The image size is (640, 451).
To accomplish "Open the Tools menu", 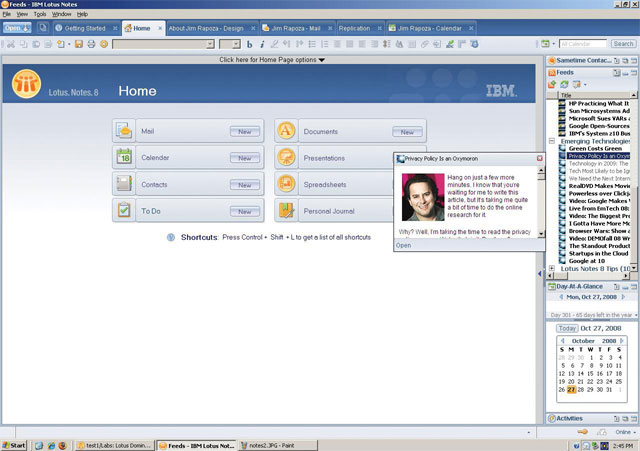I will pos(40,14).
